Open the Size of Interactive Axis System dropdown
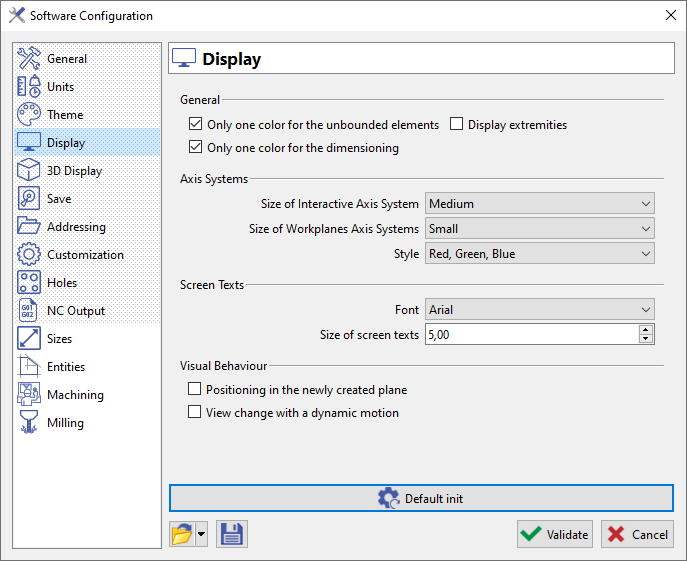The image size is (687, 561). tap(539, 204)
